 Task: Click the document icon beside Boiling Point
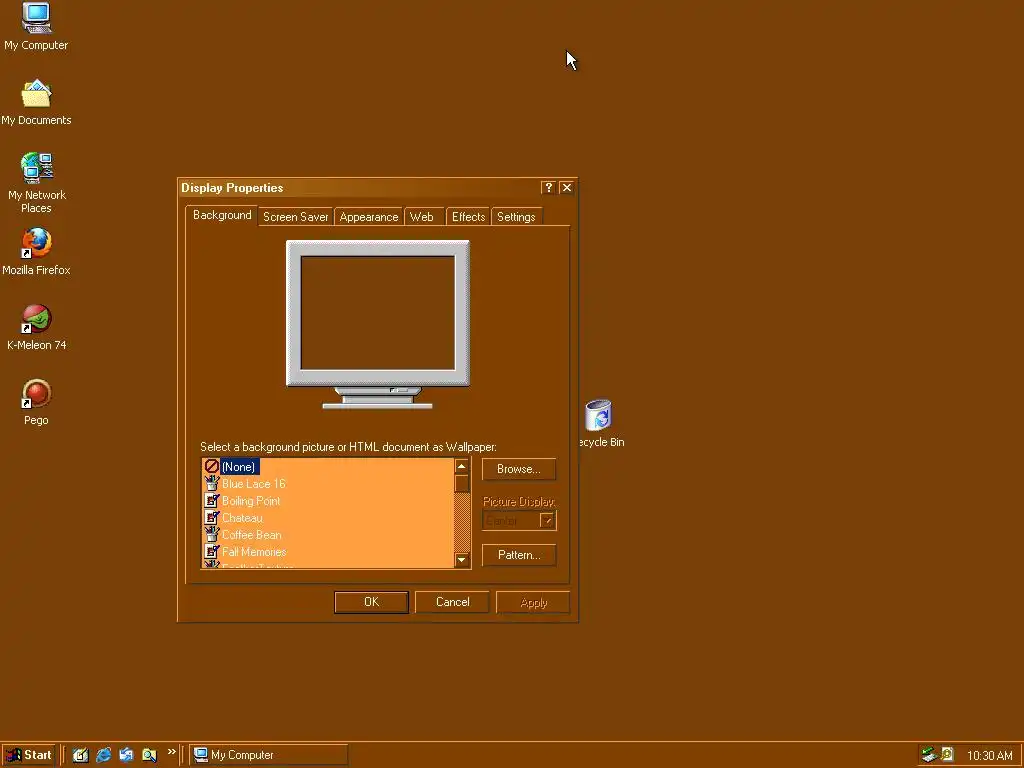coord(212,500)
